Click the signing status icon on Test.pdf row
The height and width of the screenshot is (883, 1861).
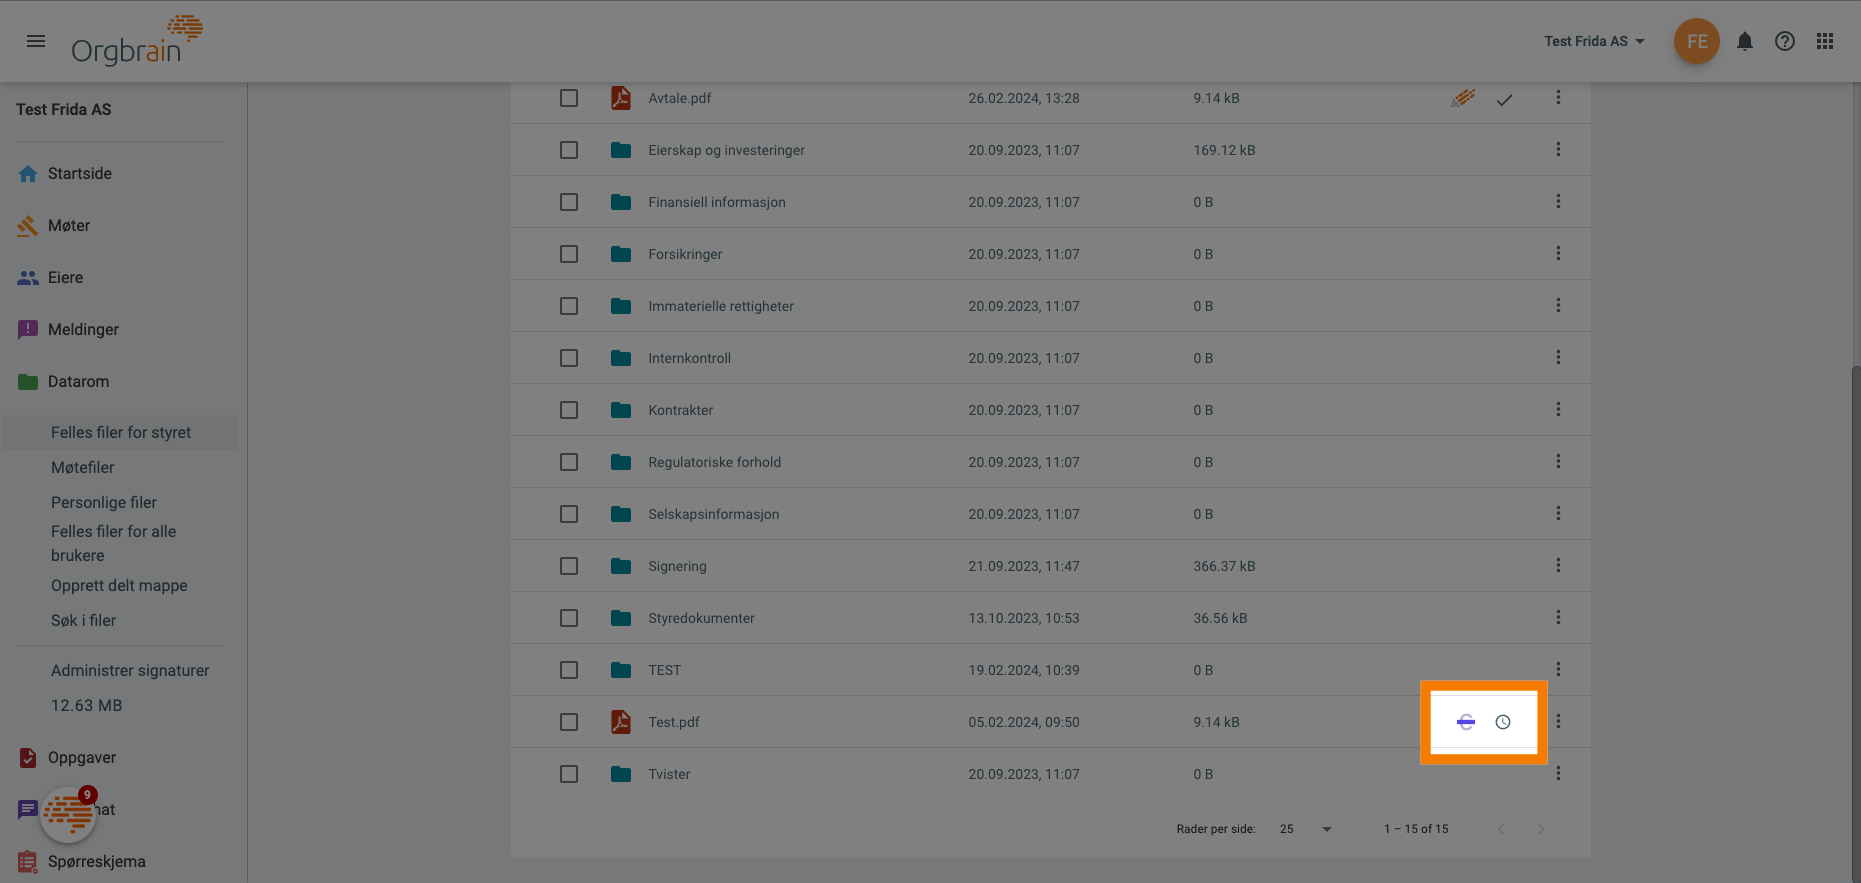click(1466, 722)
